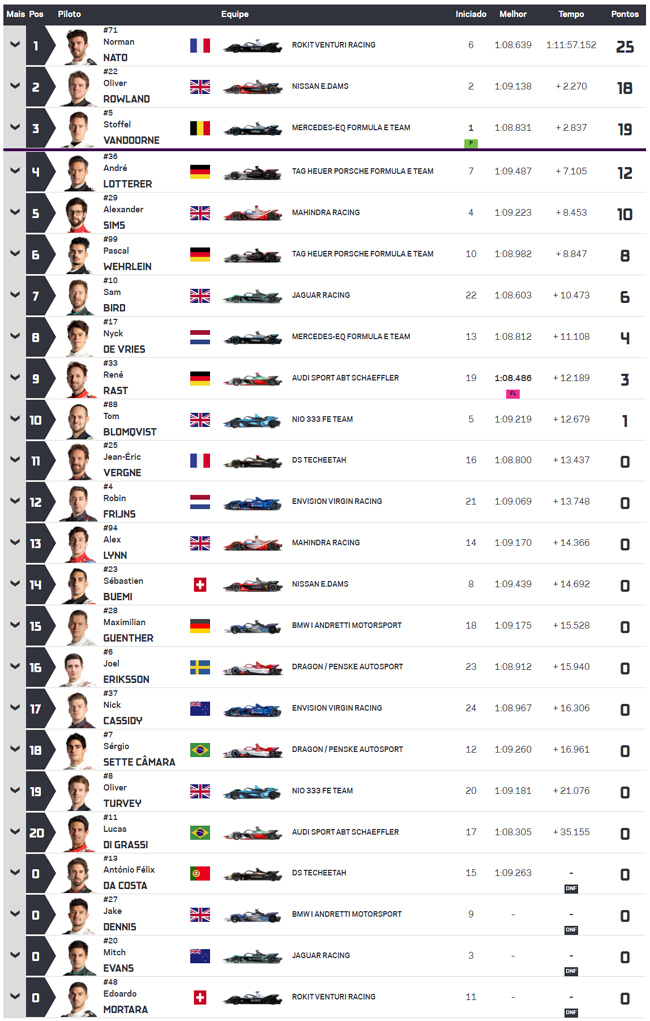Click the Belgian flag next to Vandoorne
Viewport: 650px width, 1021px height.
[x=200, y=128]
